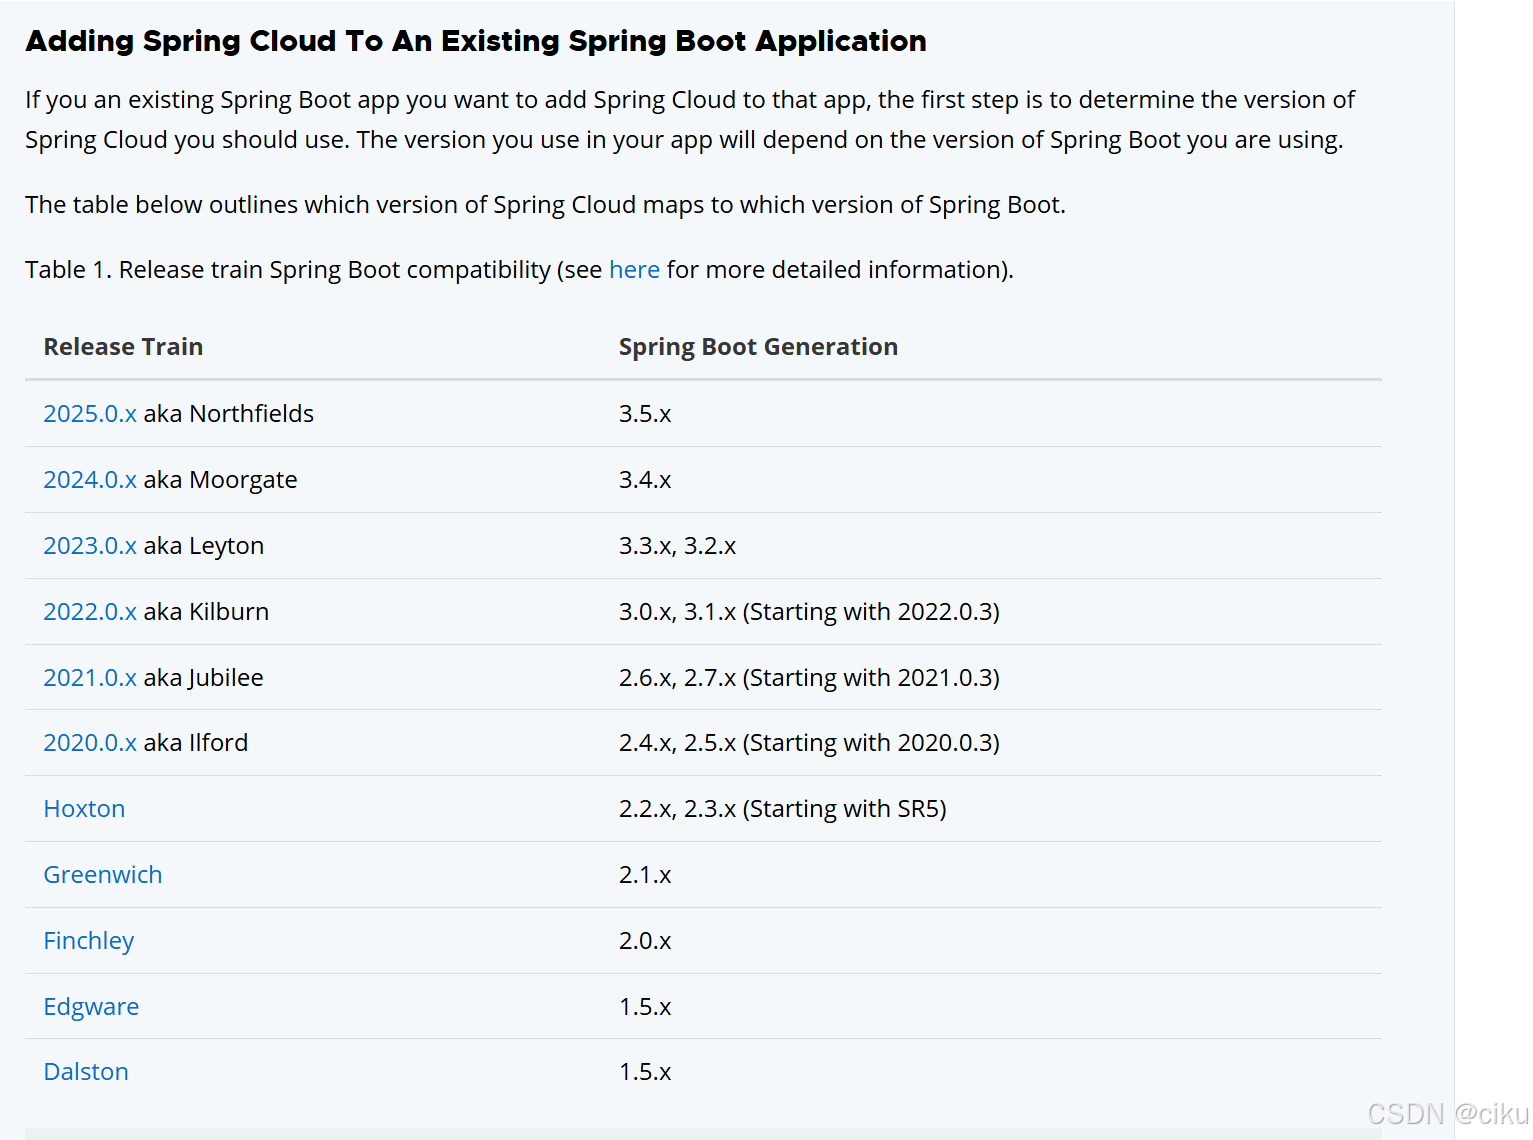This screenshot has height=1140, width=1533.
Task: Open the Edgware release train link
Action: (91, 1007)
